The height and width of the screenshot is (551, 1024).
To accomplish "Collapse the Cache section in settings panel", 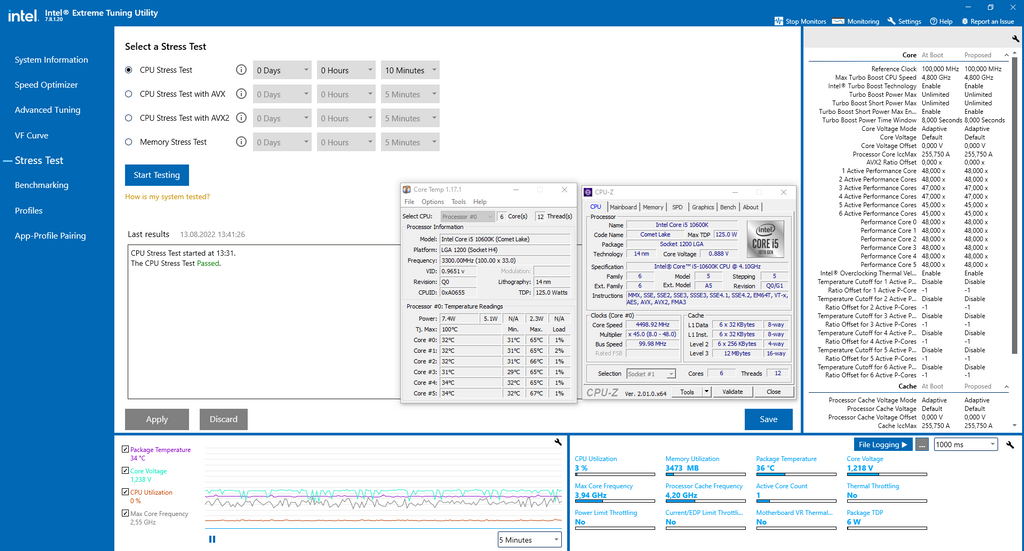I will [1006, 386].
